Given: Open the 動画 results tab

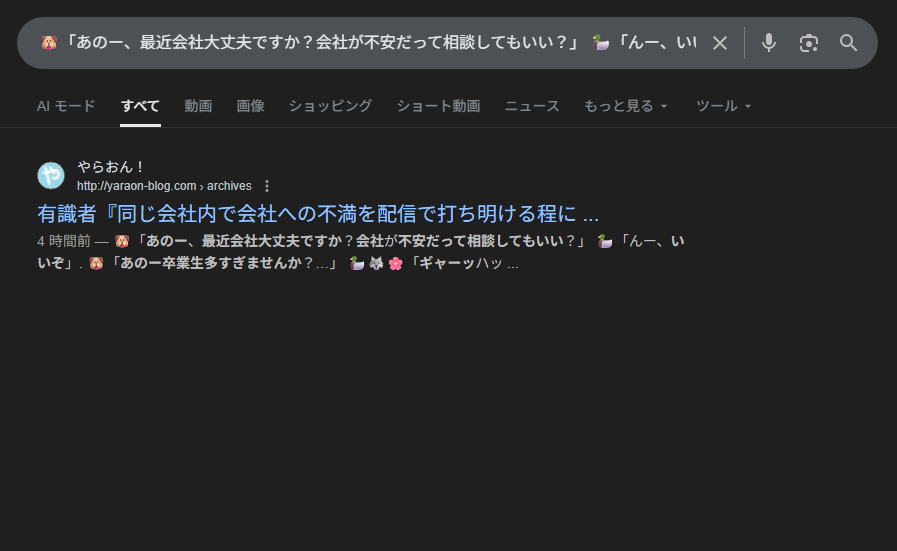Looking at the screenshot, I should click(198, 106).
